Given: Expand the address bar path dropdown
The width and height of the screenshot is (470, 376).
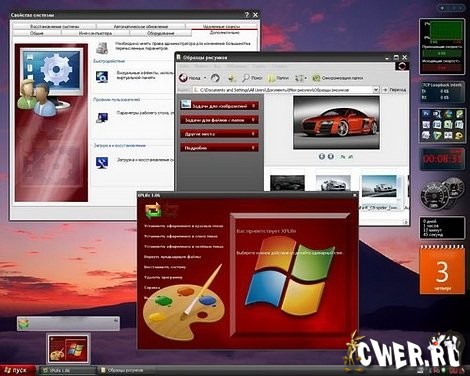Looking at the screenshot, I should [x=376, y=90].
